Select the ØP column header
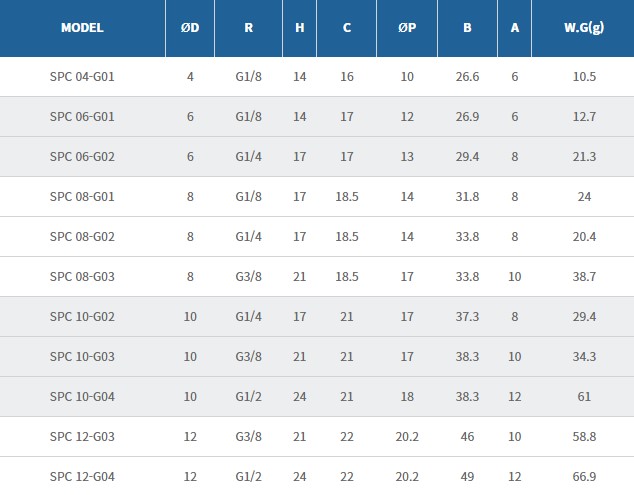 tap(408, 28)
